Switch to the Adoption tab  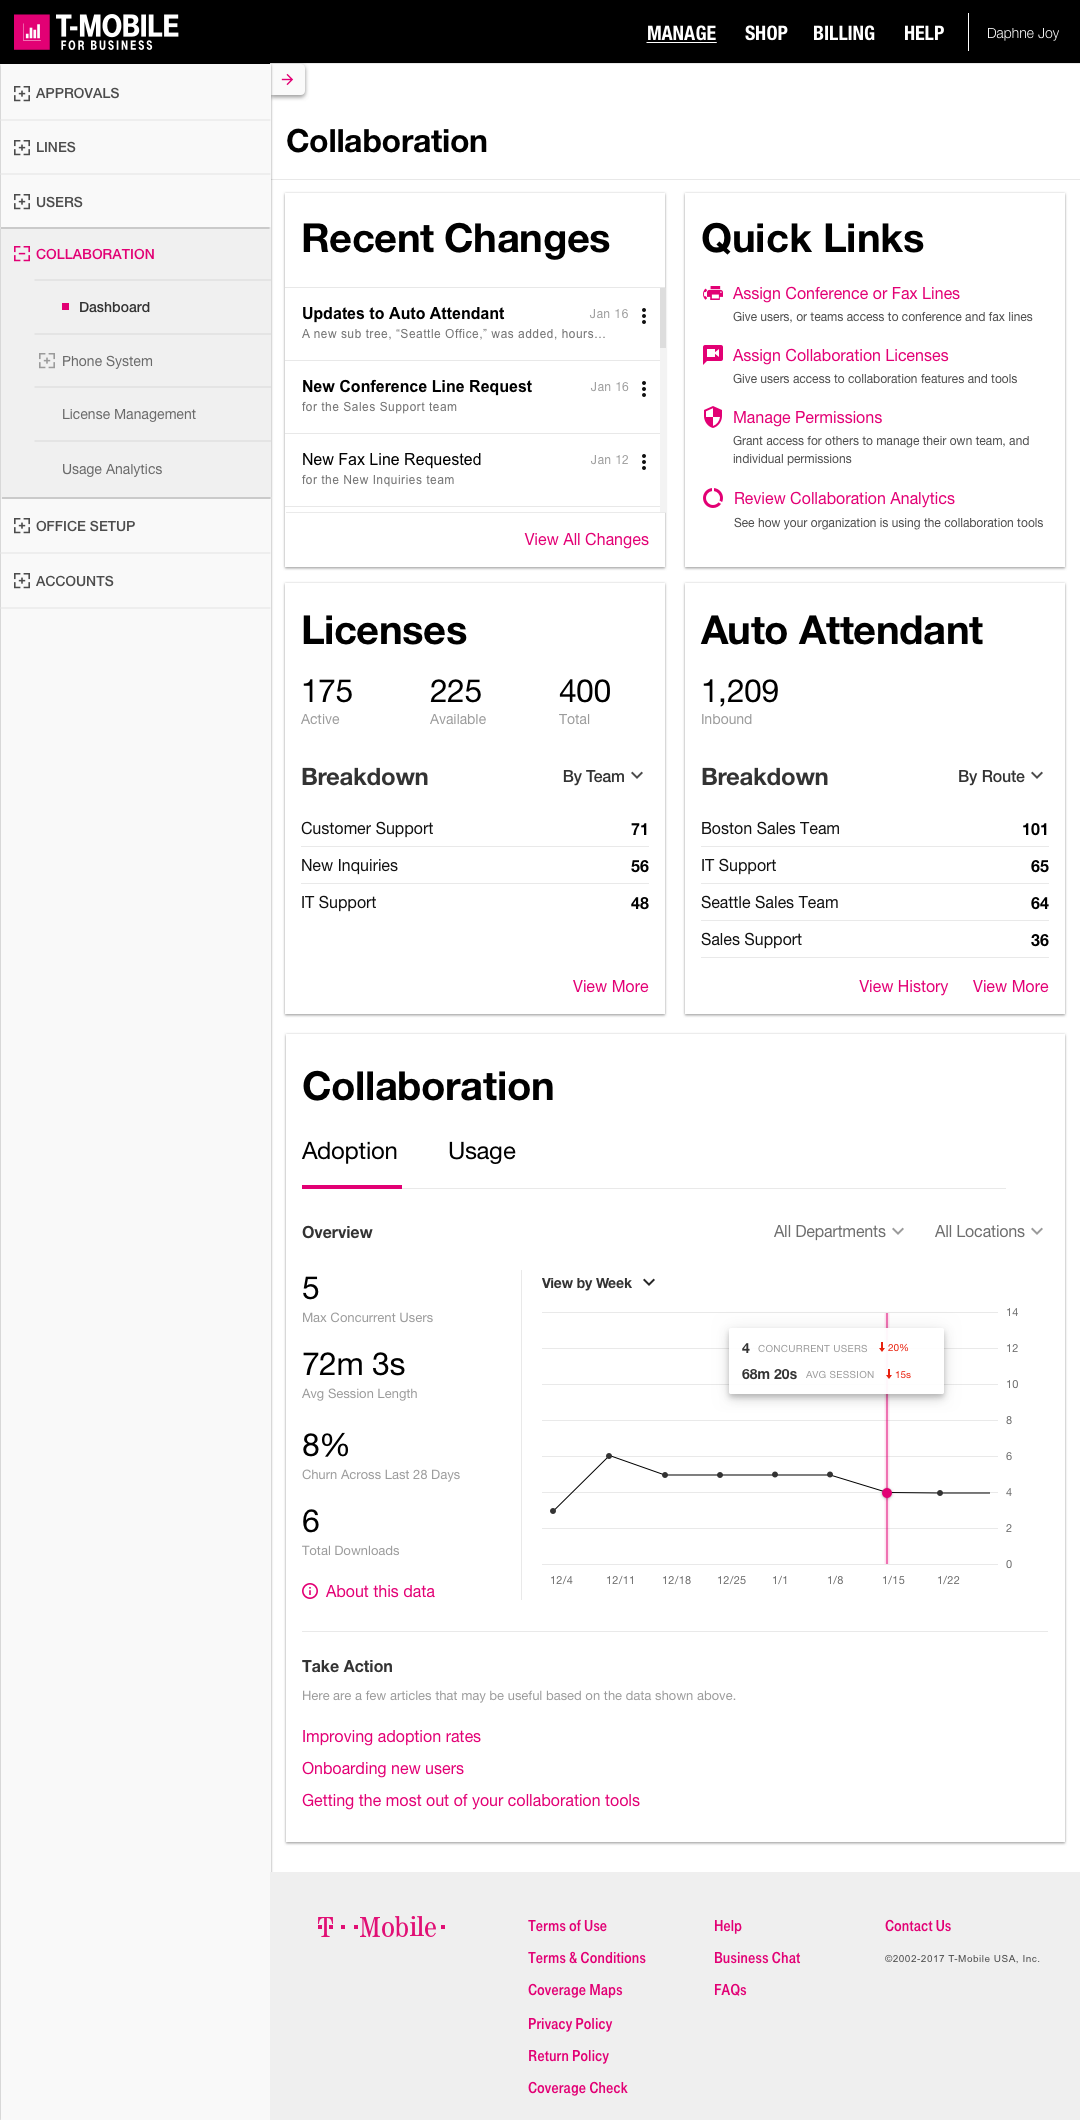coord(350,1152)
